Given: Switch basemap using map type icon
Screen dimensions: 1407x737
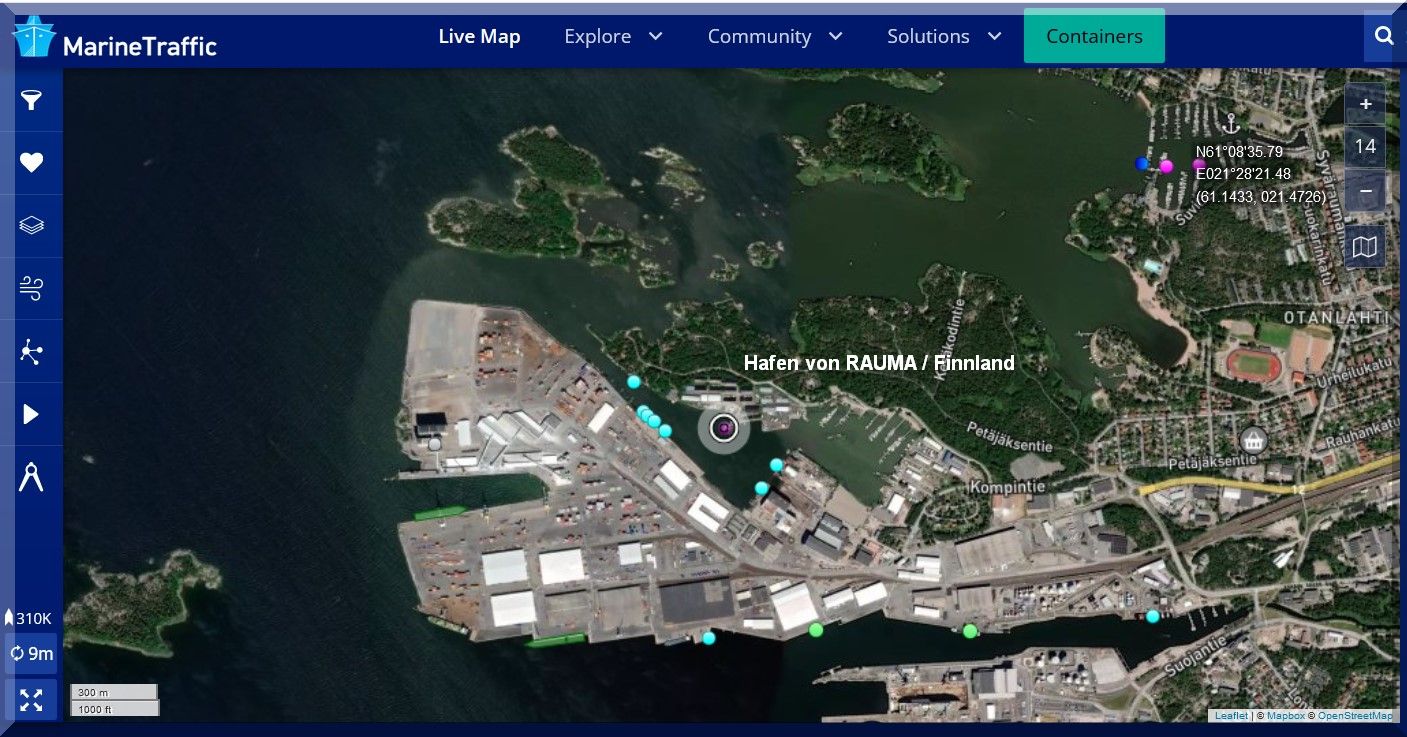Looking at the screenshot, I should pos(1365,247).
